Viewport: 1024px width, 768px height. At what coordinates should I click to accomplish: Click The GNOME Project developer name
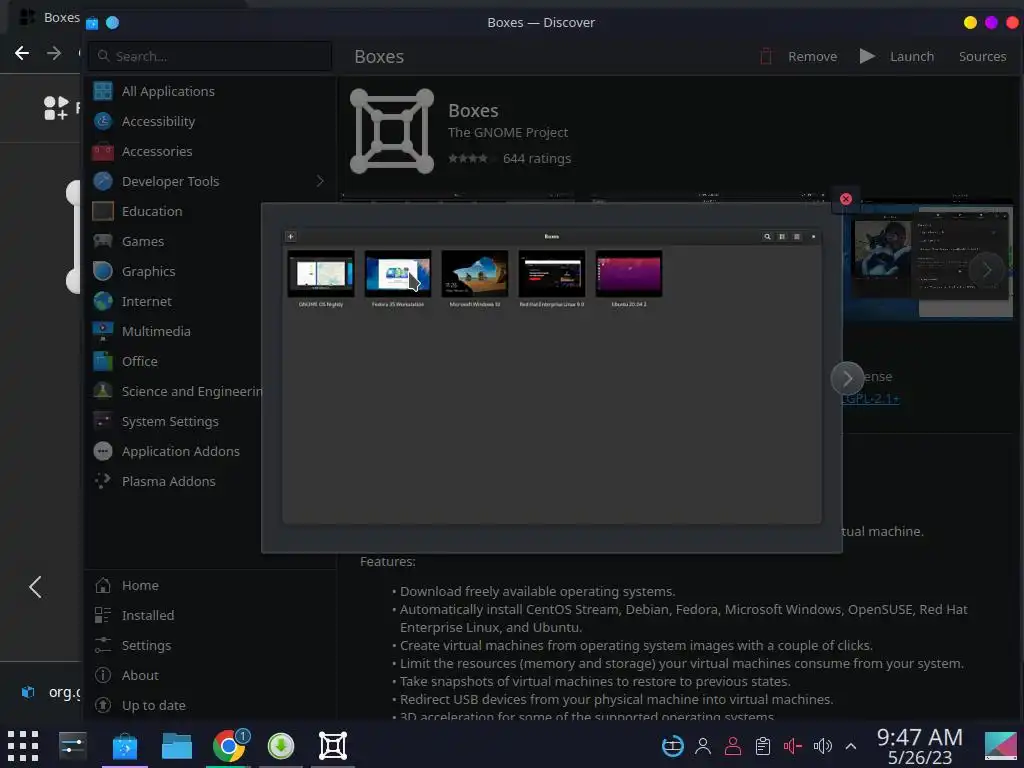pos(507,133)
